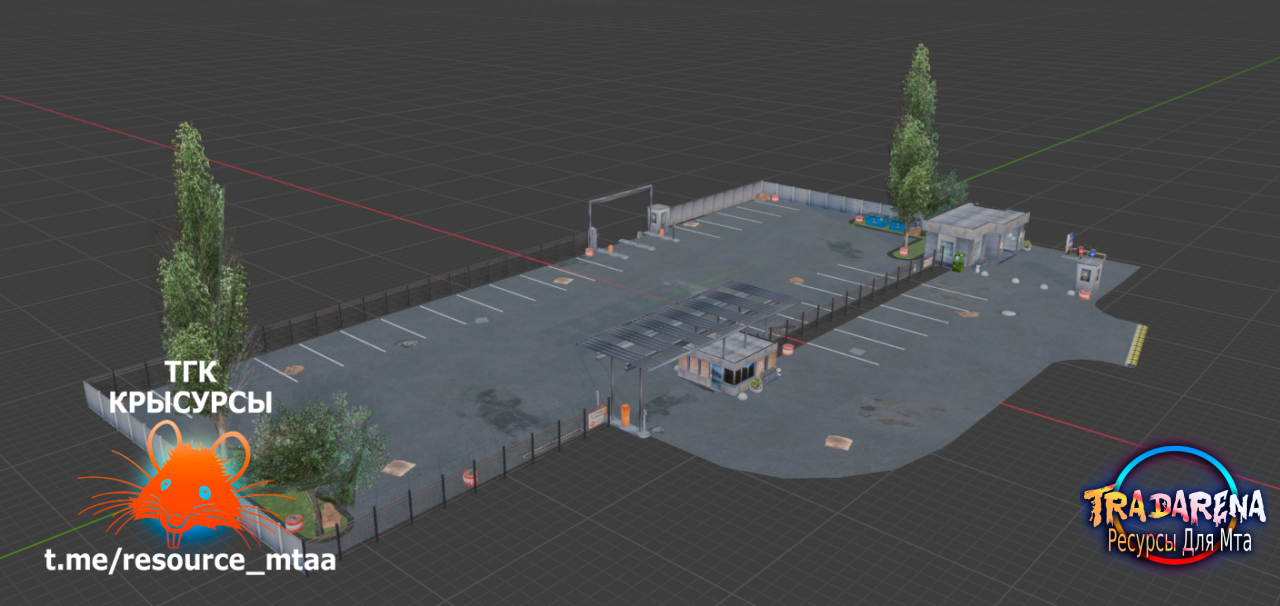This screenshot has height=606, width=1280.
Task: Select the blue flowerbed by the right tree
Action: point(880,222)
